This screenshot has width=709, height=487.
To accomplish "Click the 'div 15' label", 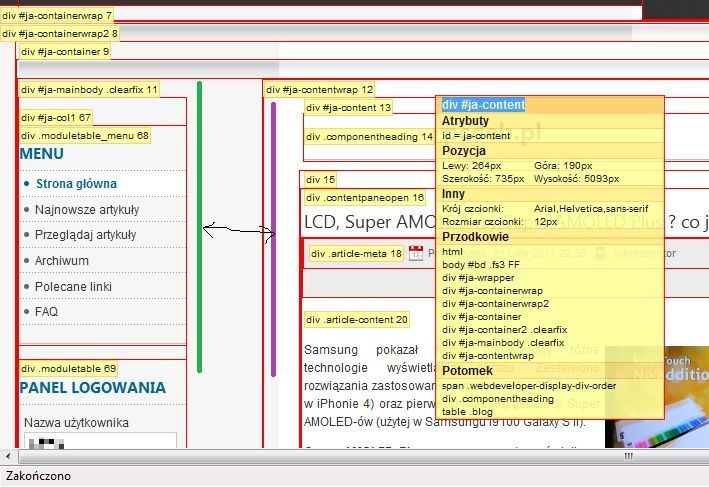I will [x=320, y=180].
